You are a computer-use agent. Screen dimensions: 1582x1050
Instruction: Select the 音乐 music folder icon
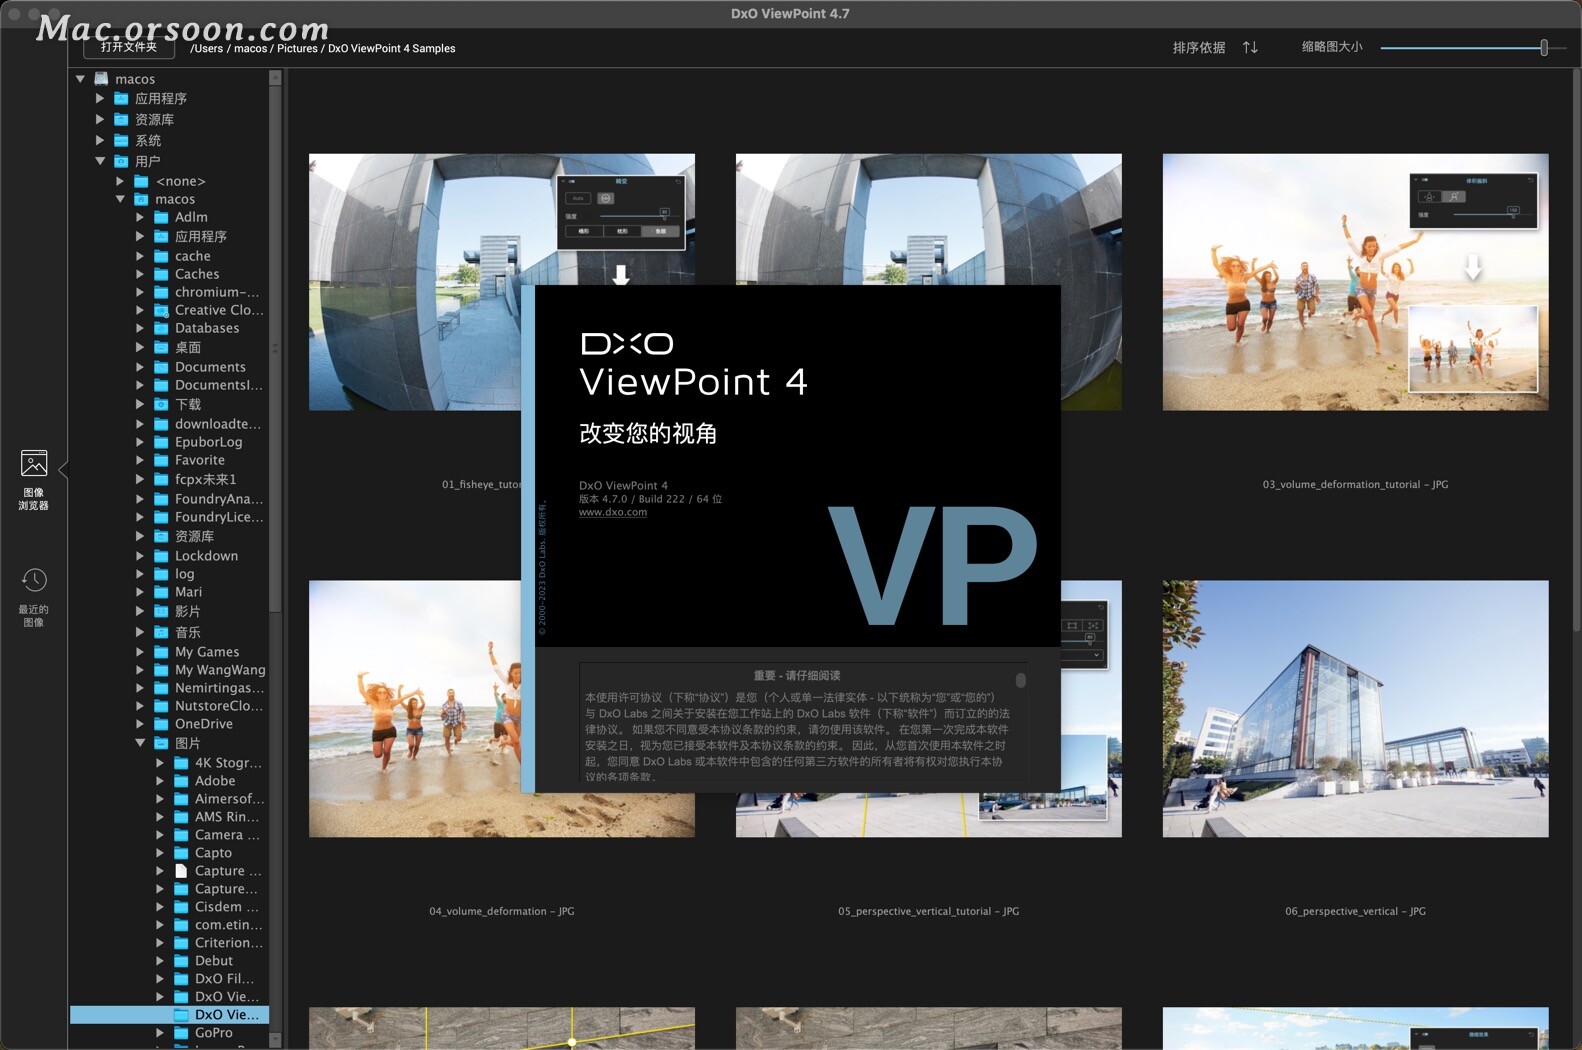click(x=161, y=632)
